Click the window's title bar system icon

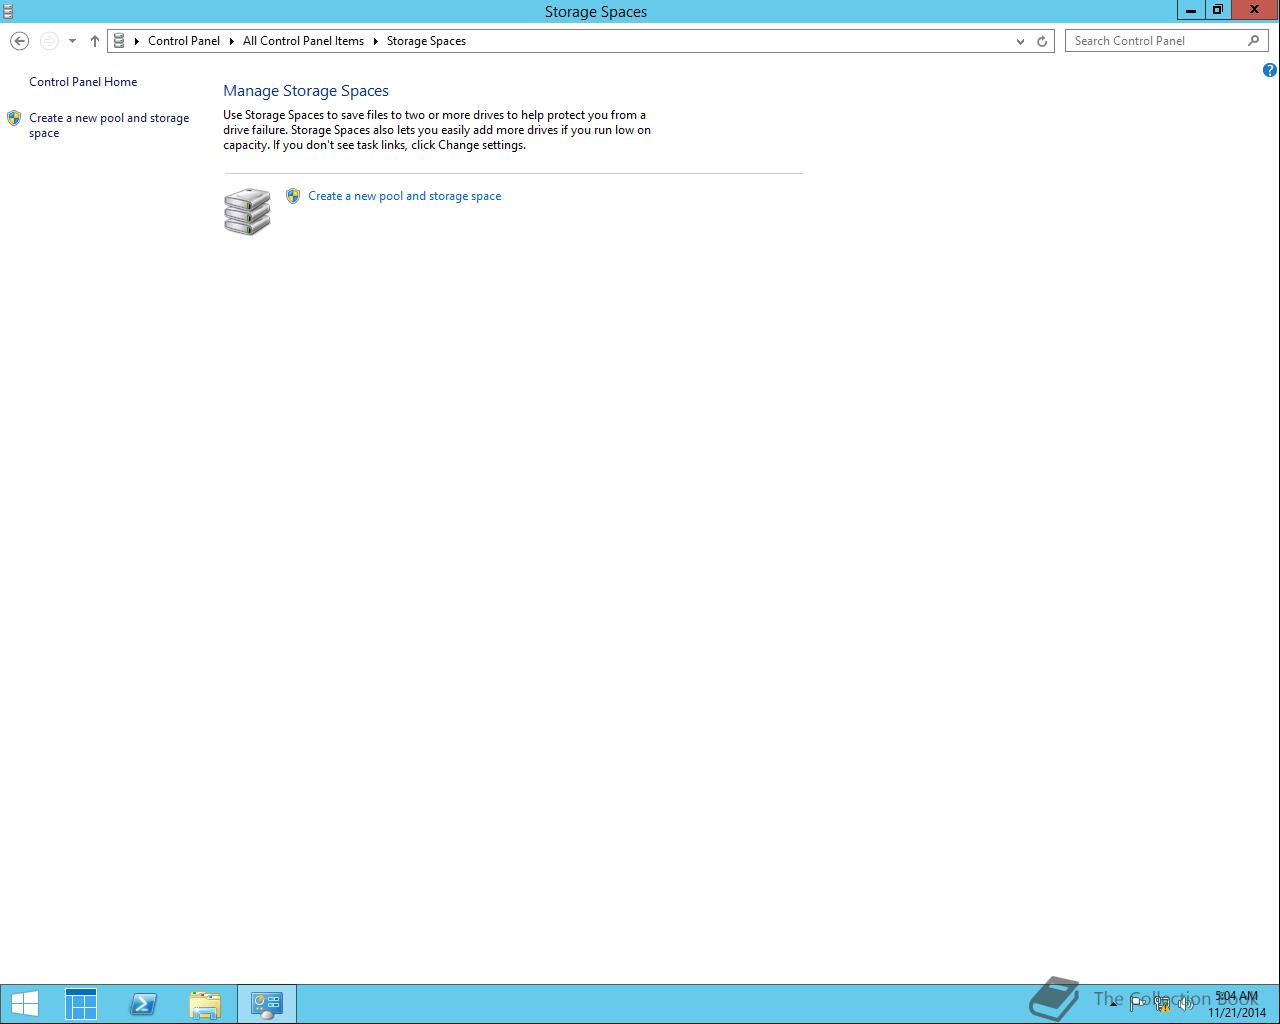8,11
